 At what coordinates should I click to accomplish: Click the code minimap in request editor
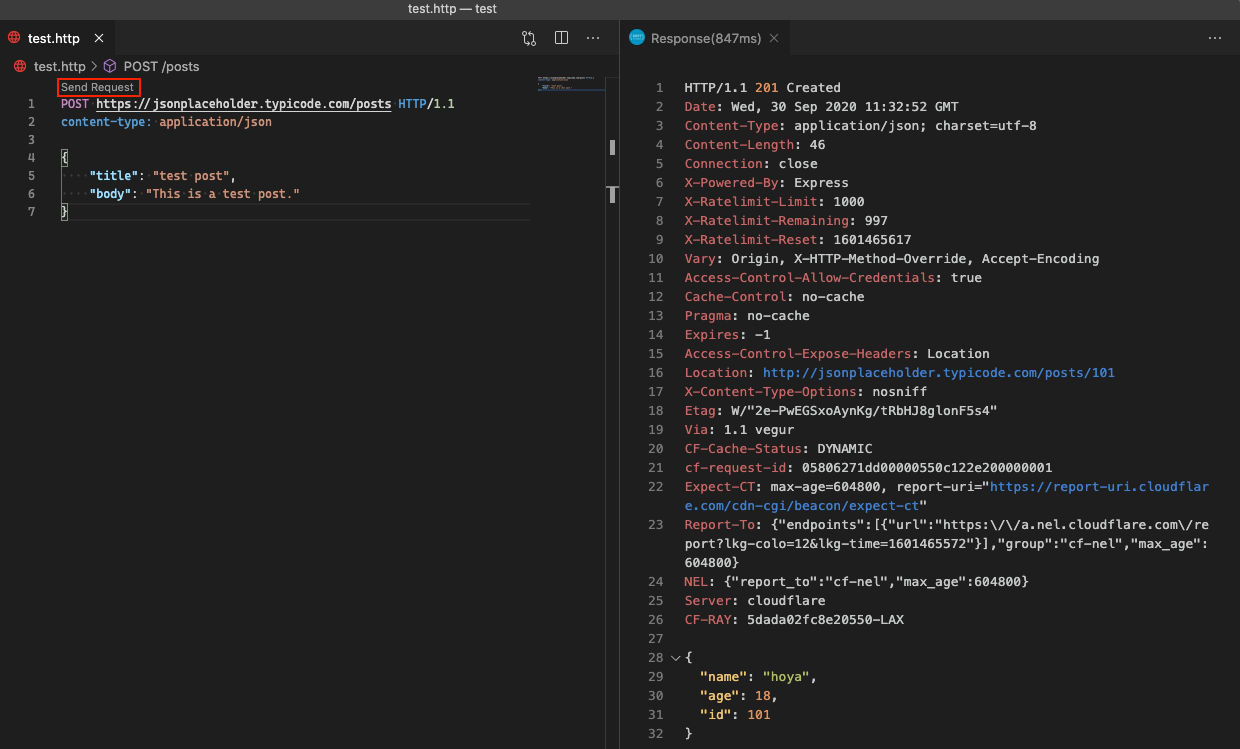(x=570, y=84)
